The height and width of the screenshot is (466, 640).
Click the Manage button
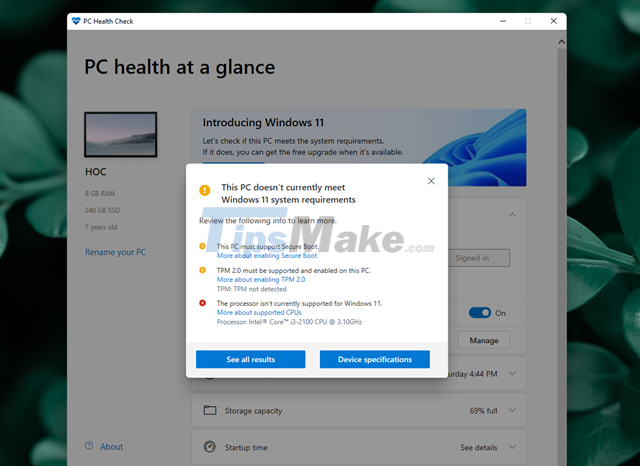tap(484, 340)
